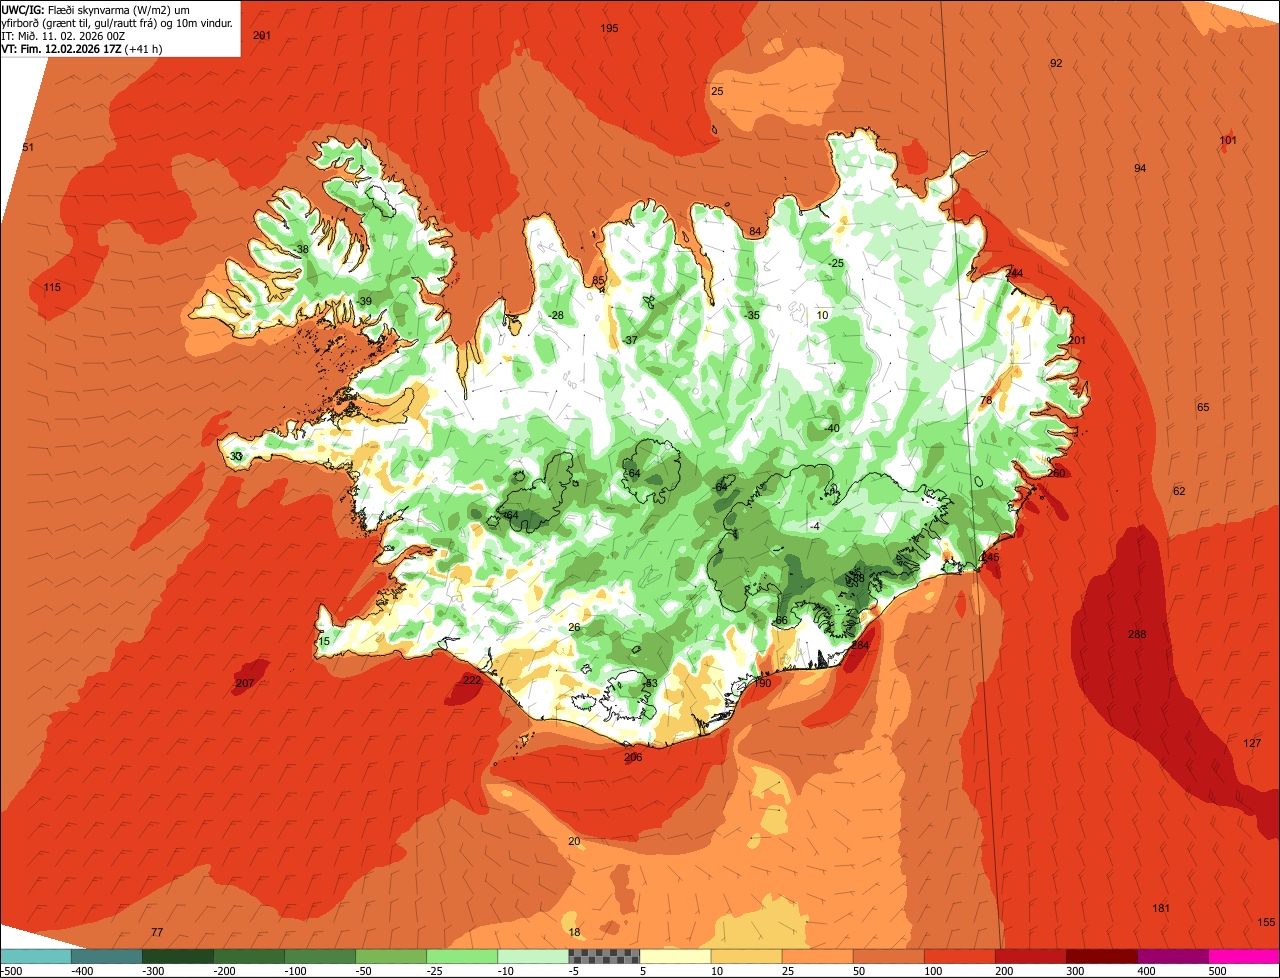Click the map value 85
The width and height of the screenshot is (1280, 978).
[598, 281]
